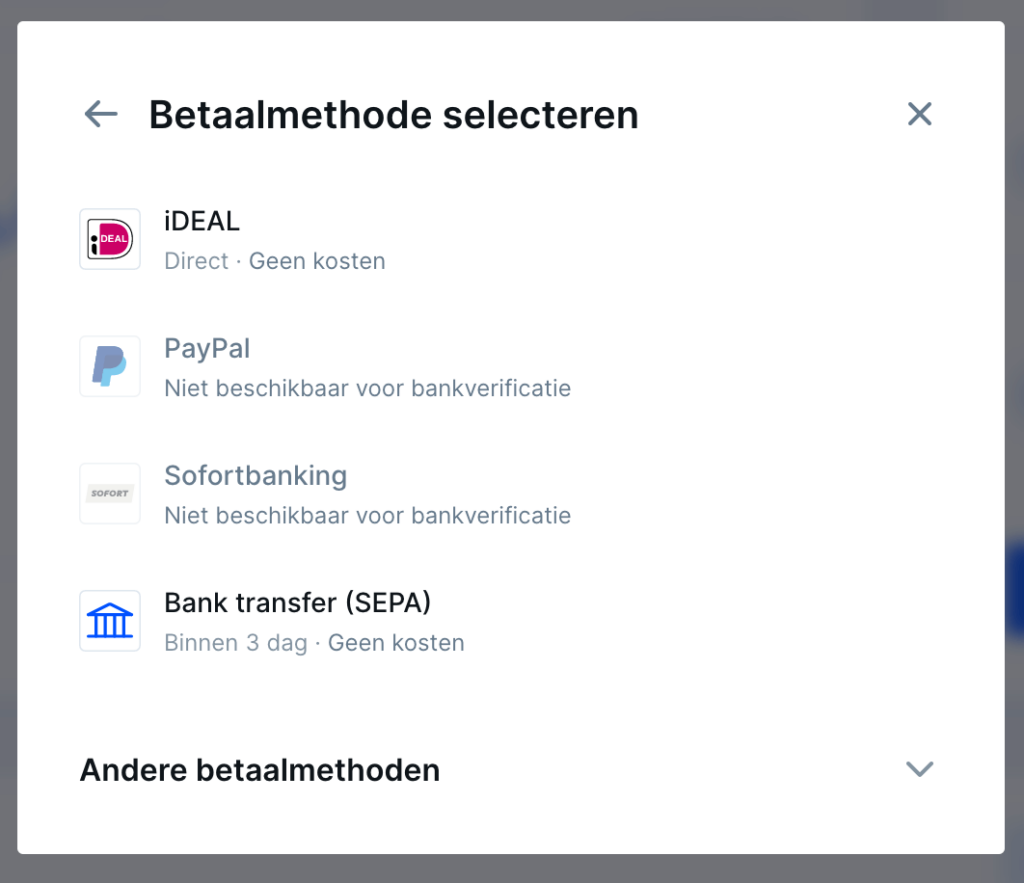Click the Sofortbanking logo

(x=109, y=493)
